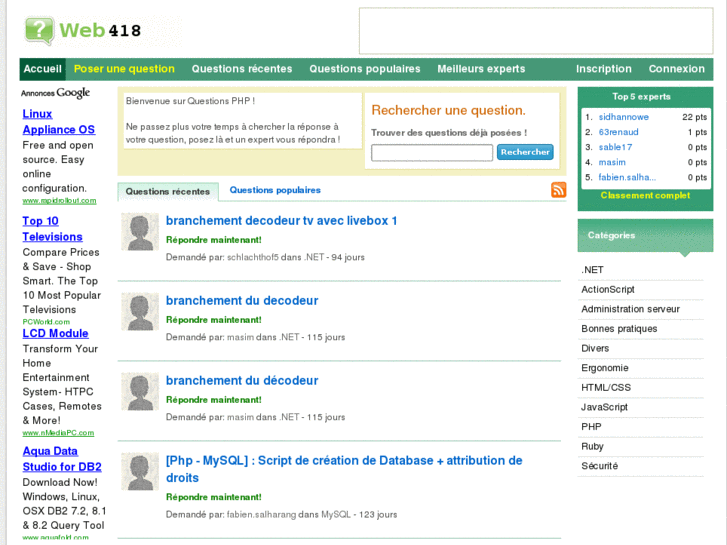
Task: Click avatar beside livebox 1 question
Action: (139, 232)
